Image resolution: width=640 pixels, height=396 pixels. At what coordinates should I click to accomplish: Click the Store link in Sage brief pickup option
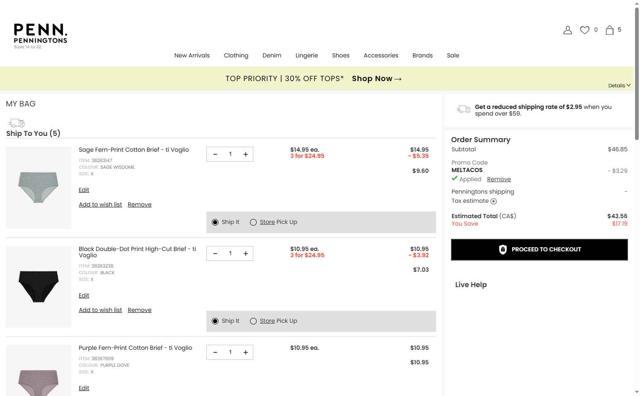(x=267, y=222)
